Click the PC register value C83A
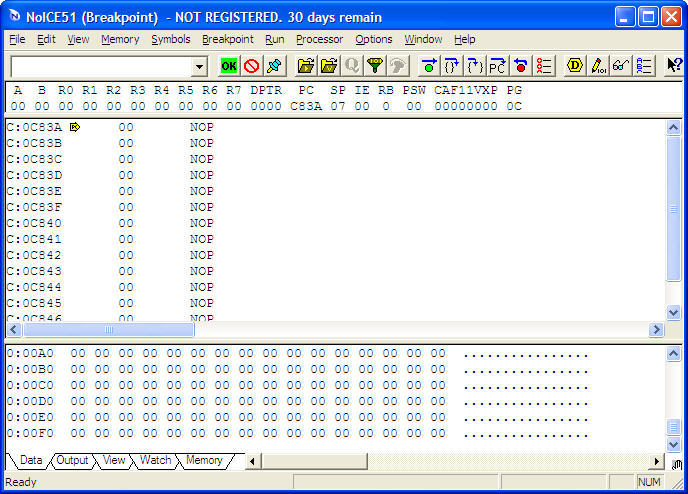Image resolution: width=688 pixels, height=494 pixels. click(306, 106)
